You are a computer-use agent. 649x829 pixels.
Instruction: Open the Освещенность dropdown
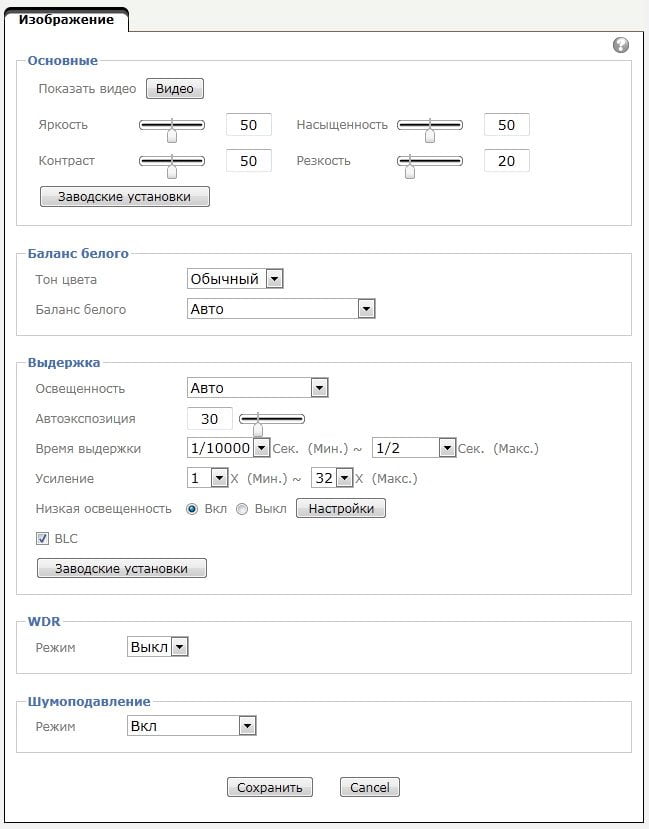pos(257,388)
